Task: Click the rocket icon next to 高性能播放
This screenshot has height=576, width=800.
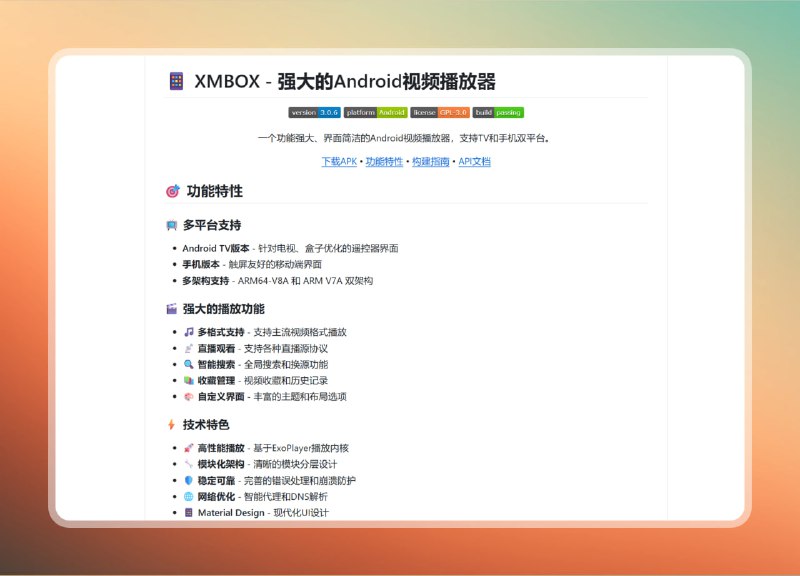Action: click(189, 448)
